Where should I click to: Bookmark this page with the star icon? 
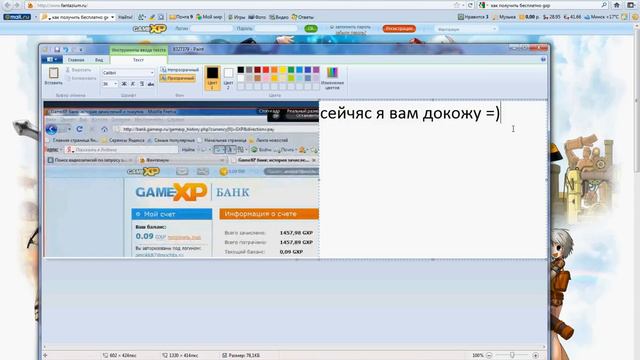pyautogui.click(x=457, y=5)
